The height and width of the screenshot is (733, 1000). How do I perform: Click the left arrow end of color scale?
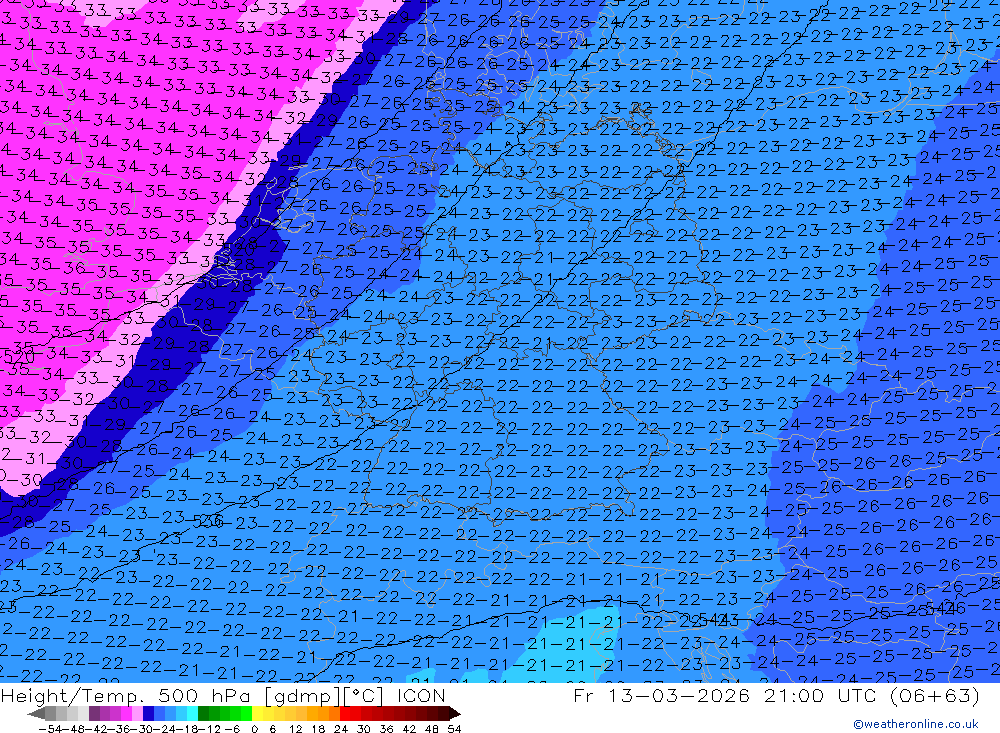click(x=36, y=713)
